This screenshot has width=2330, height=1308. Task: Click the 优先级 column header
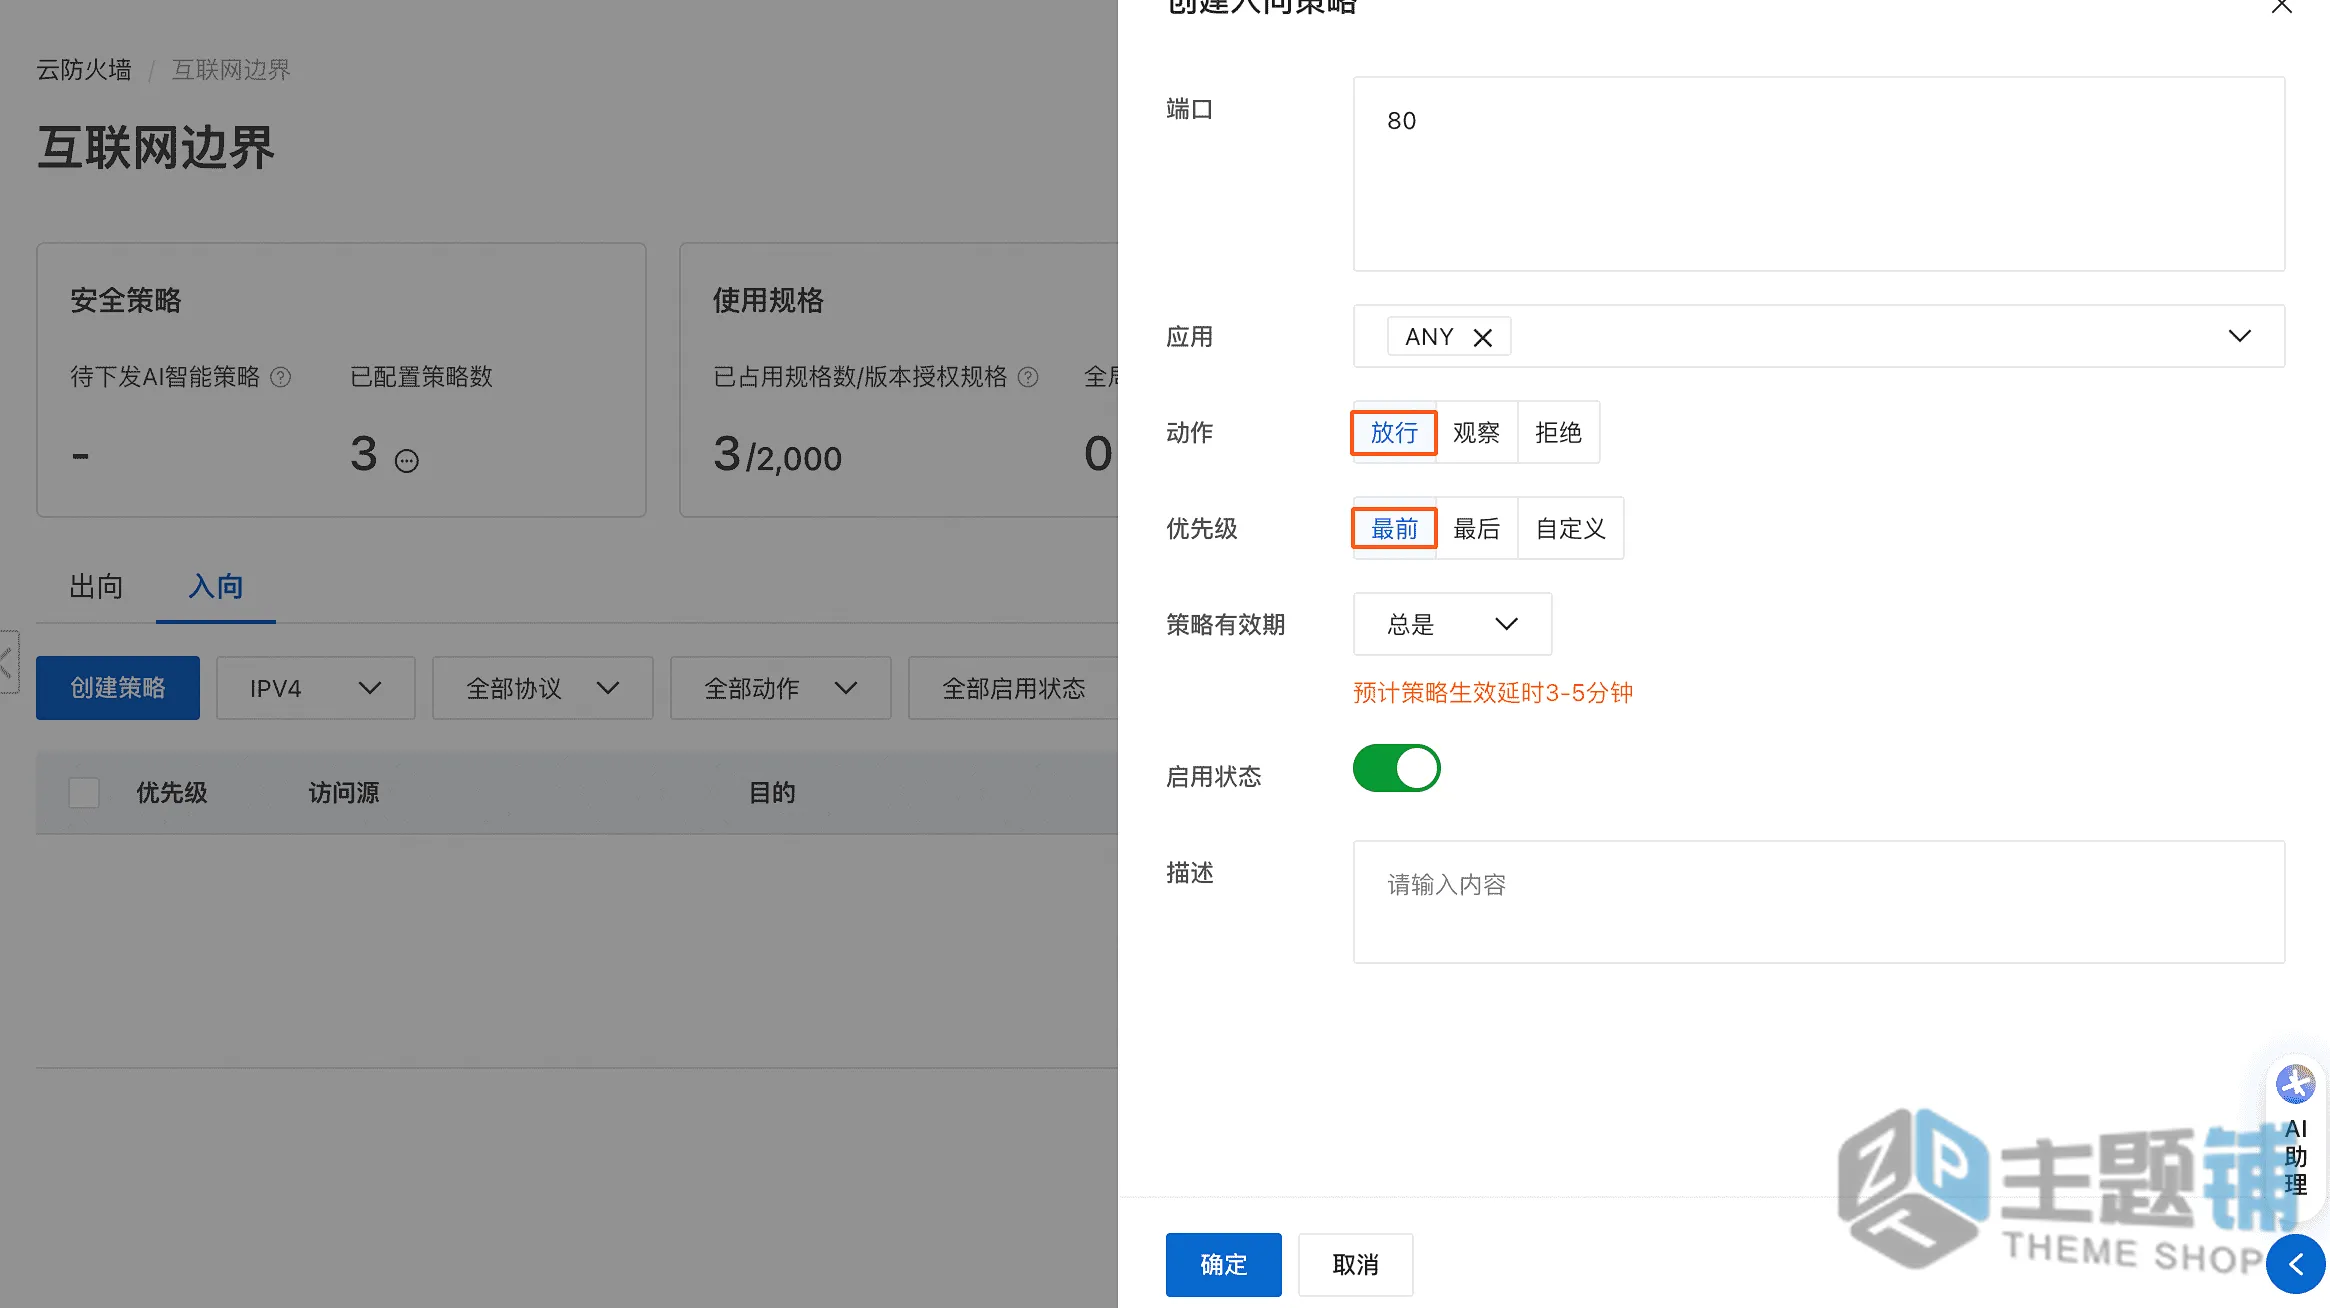(172, 793)
